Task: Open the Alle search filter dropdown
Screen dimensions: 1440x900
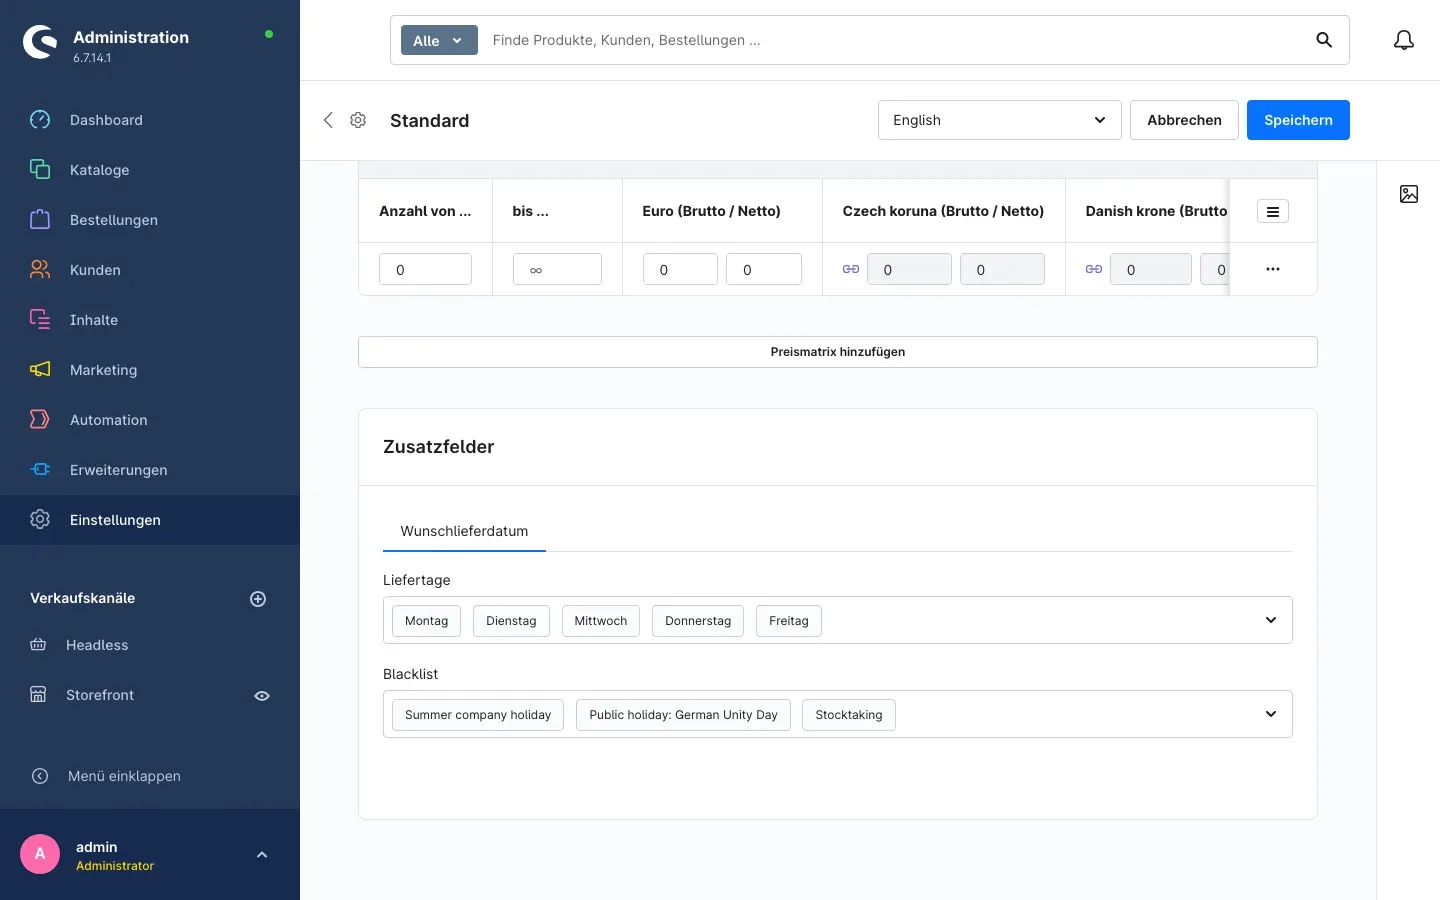Action: 439,40
